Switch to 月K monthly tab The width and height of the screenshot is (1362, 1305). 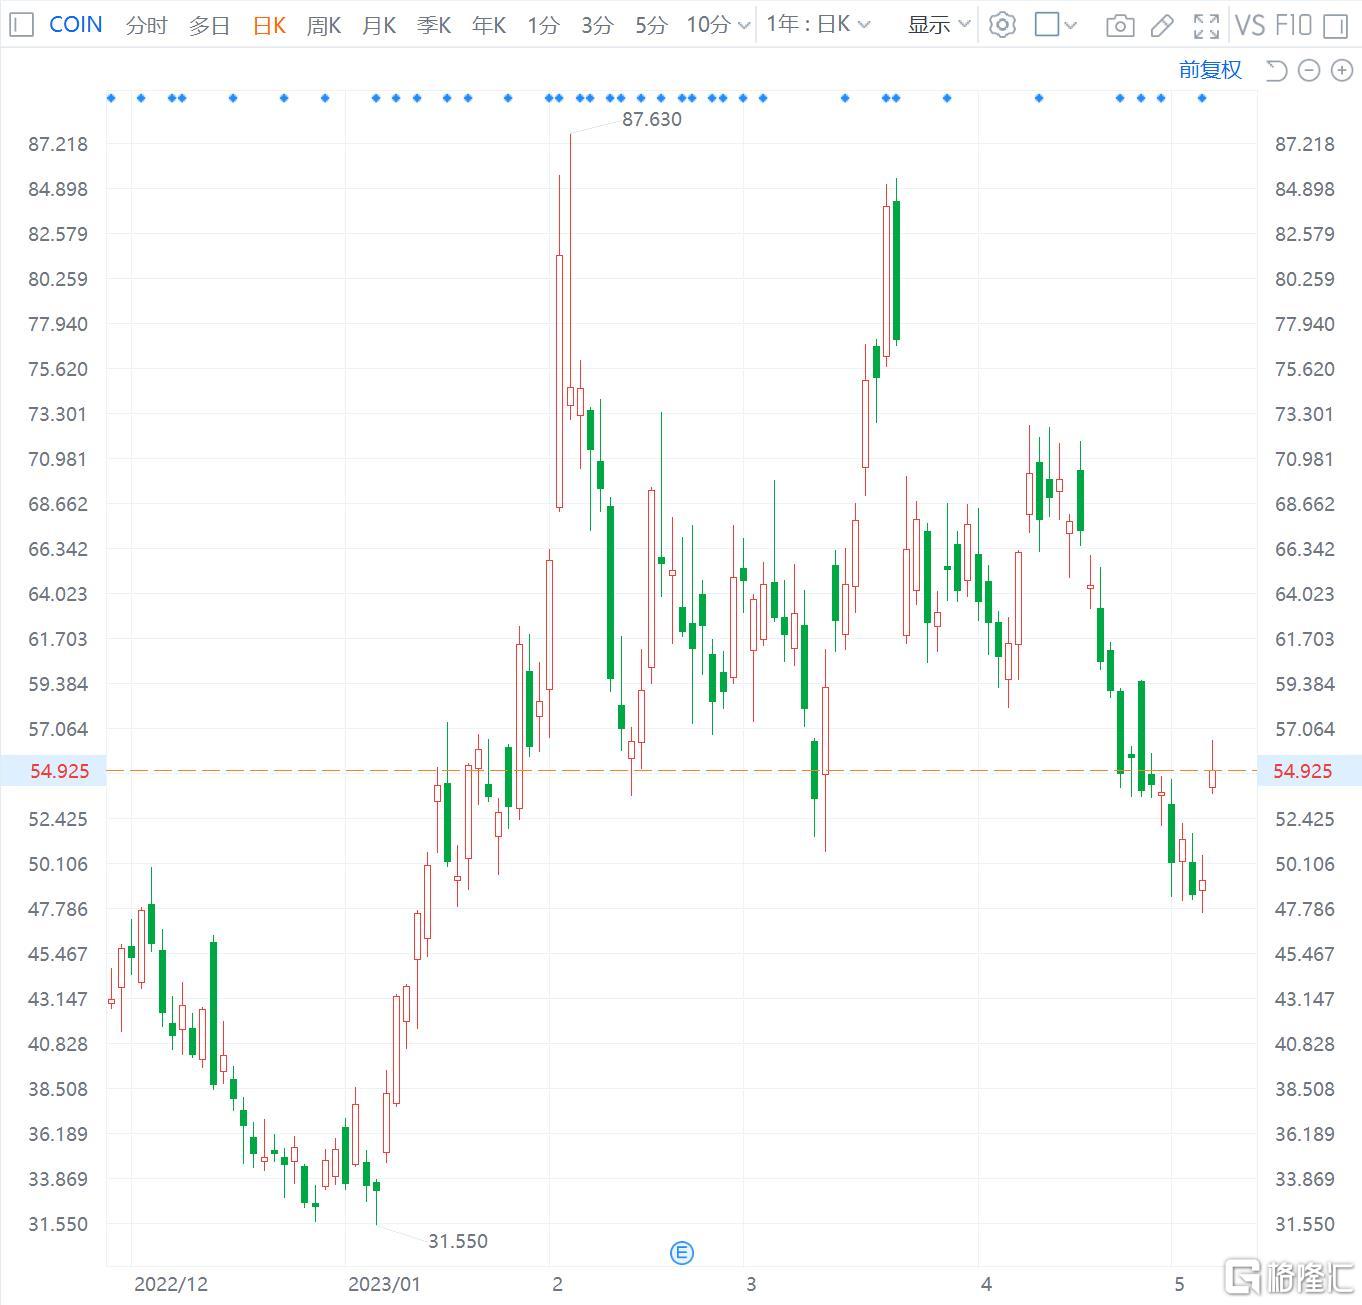pyautogui.click(x=379, y=25)
